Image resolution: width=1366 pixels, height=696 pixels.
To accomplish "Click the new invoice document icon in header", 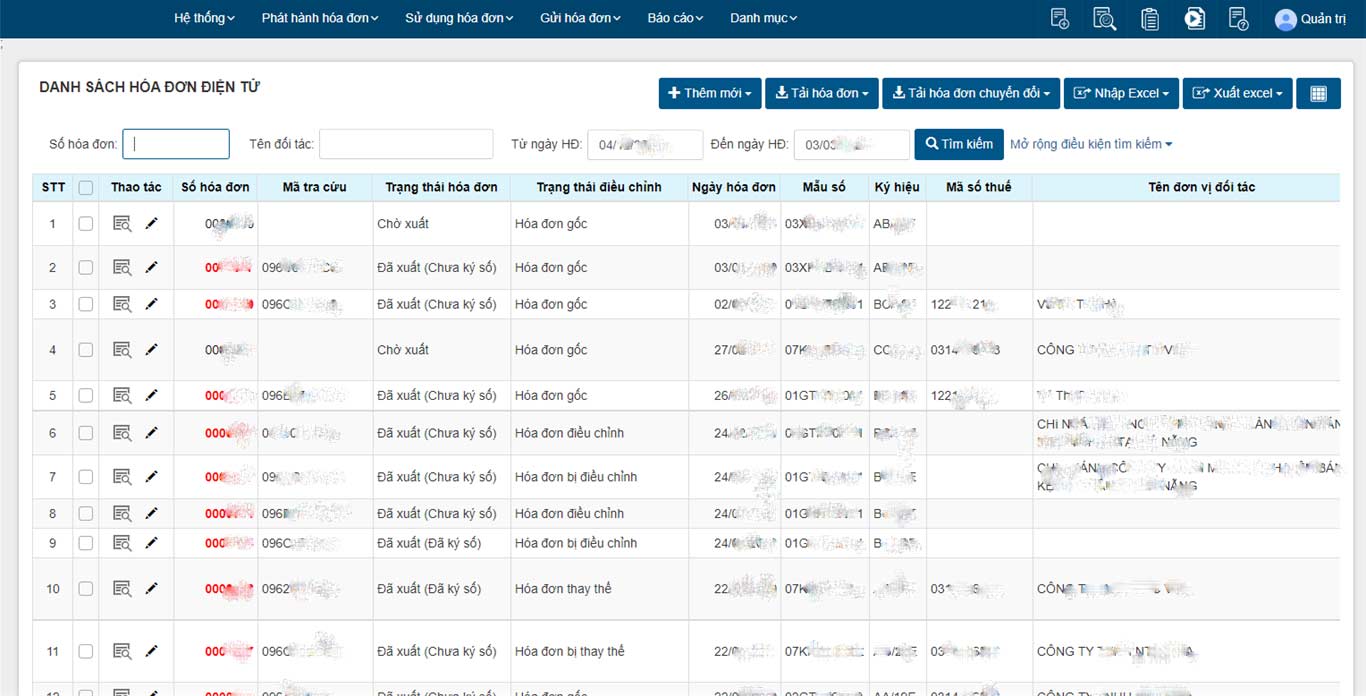I will click(1060, 19).
